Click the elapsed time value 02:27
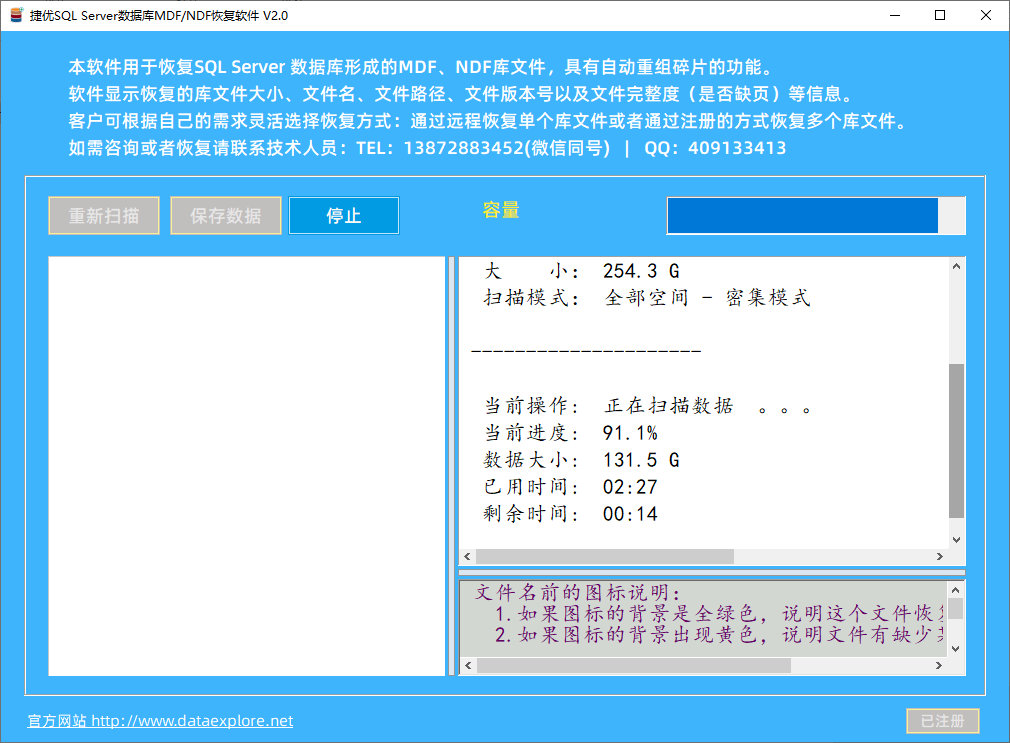1010x743 pixels. (630, 487)
